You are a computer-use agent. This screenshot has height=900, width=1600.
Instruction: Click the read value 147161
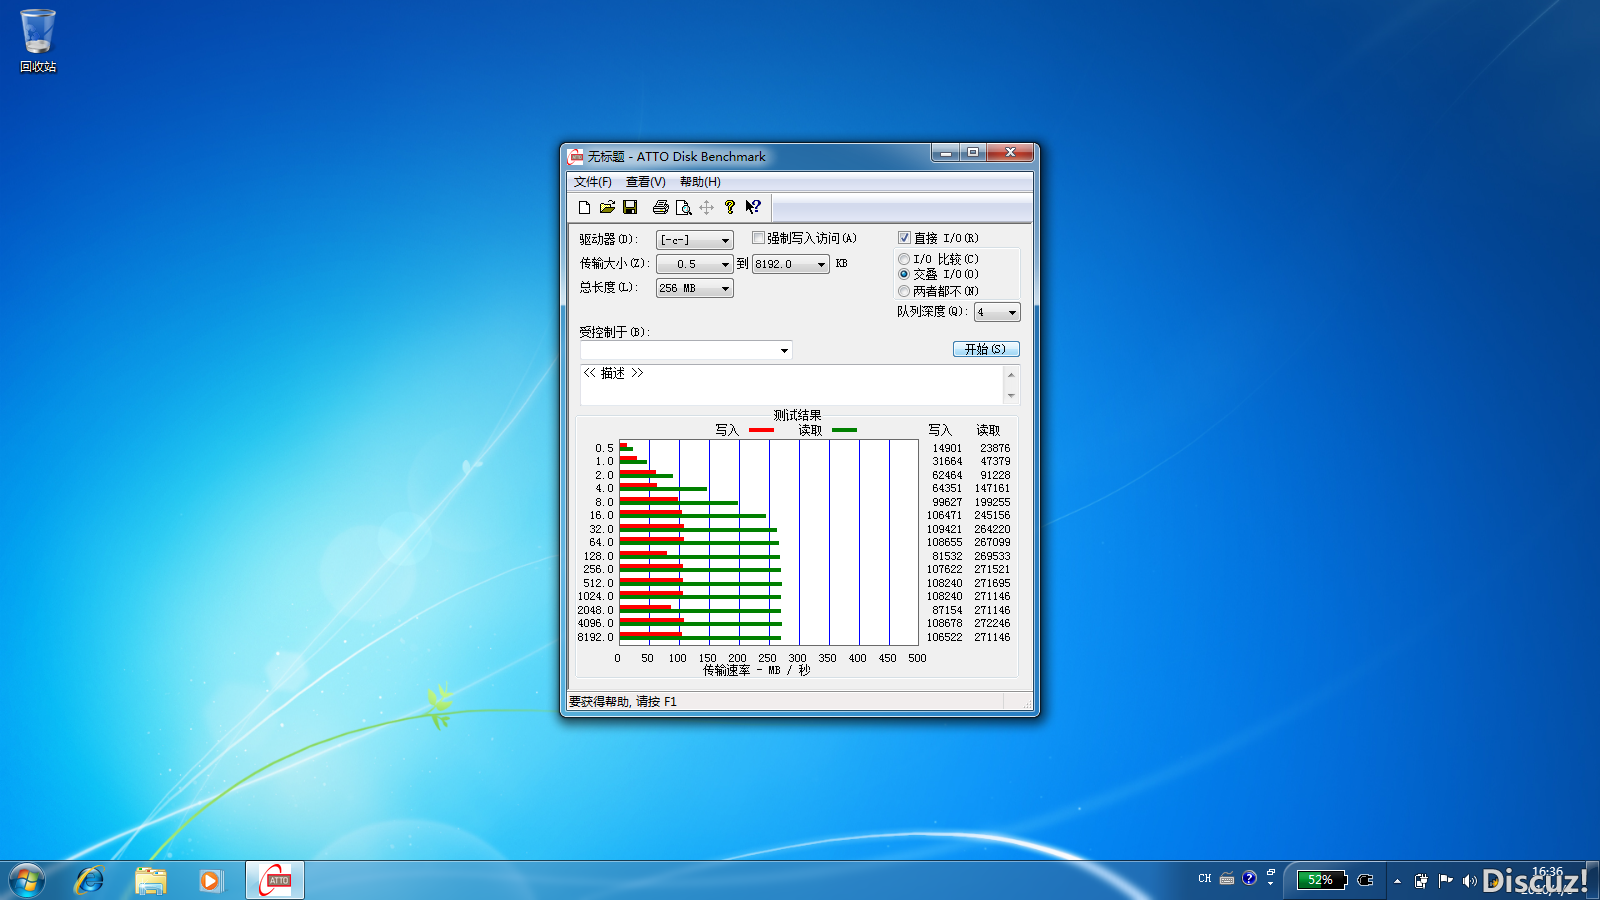992,488
